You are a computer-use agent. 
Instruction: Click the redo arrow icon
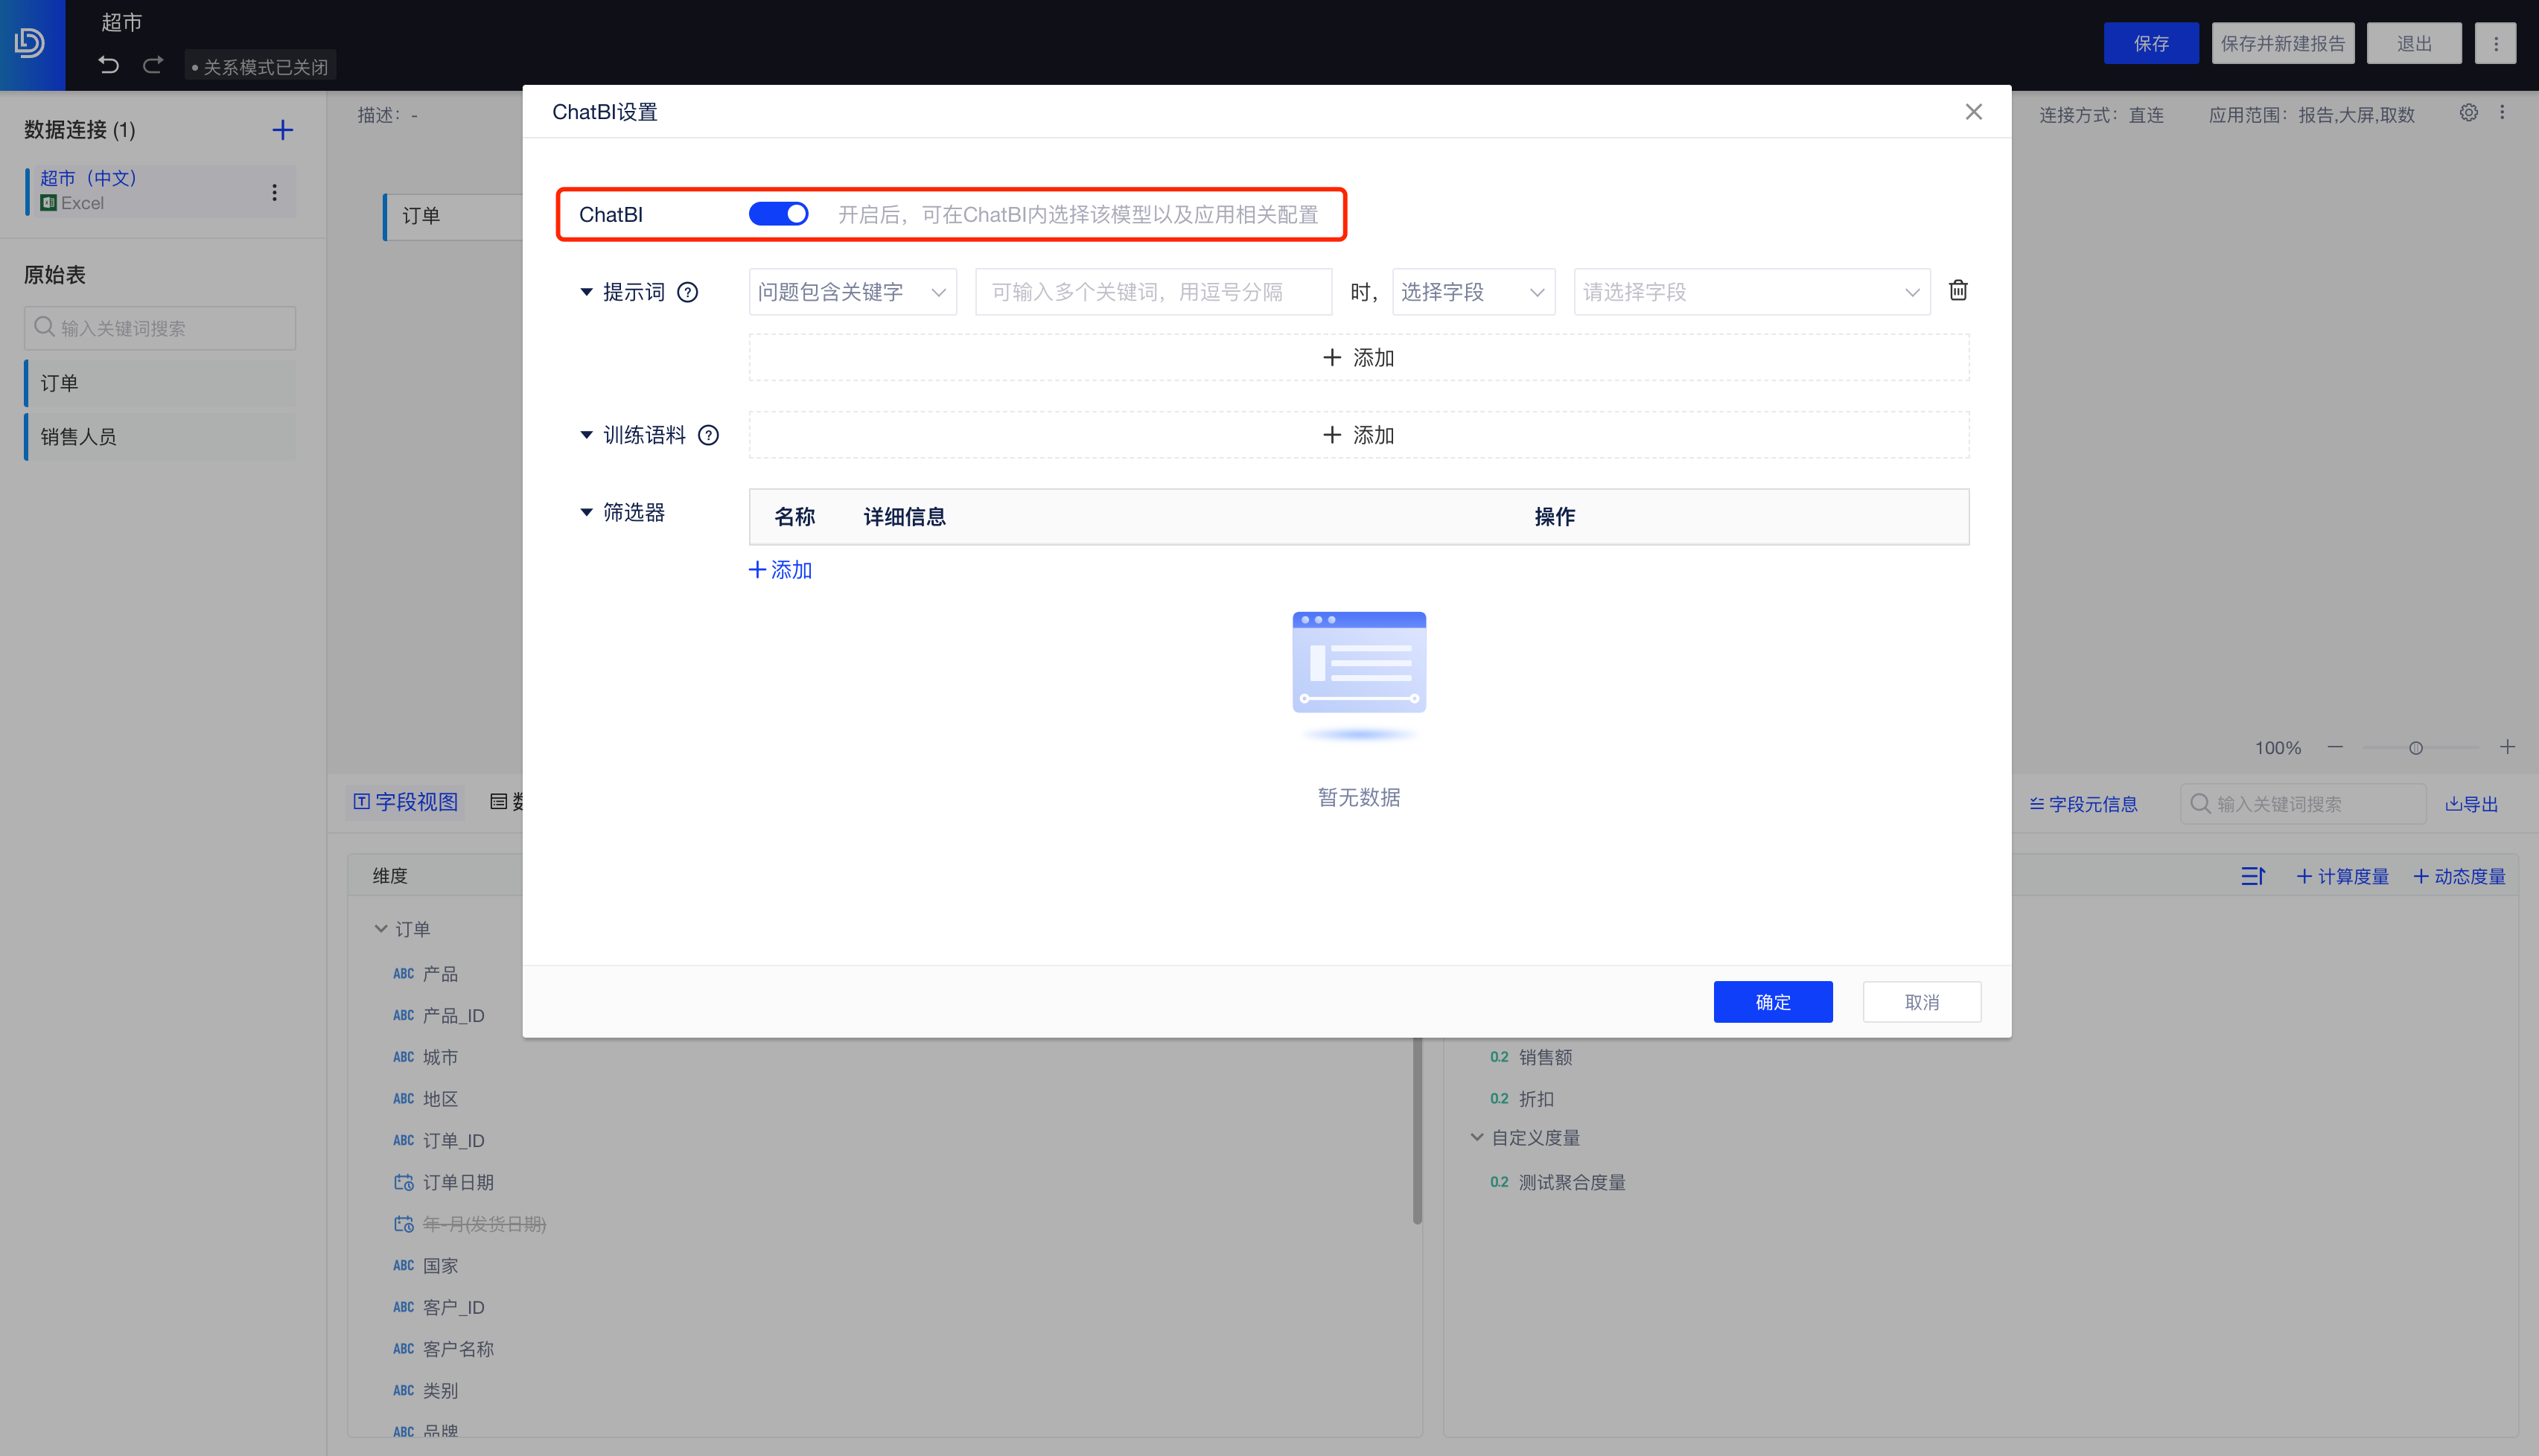153,66
